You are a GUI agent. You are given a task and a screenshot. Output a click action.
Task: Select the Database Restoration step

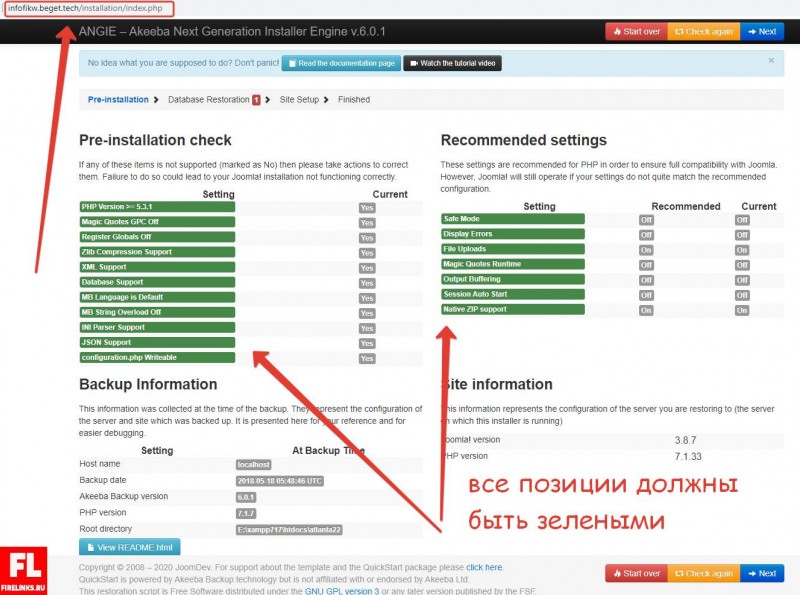coord(209,100)
